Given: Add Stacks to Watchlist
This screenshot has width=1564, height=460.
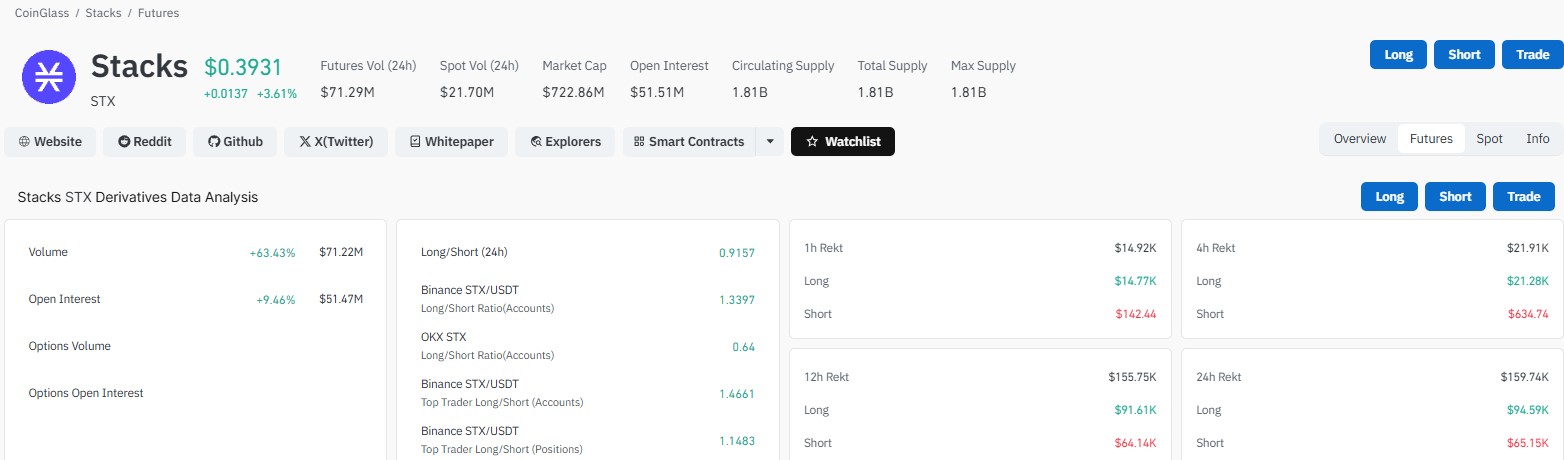Looking at the screenshot, I should click(843, 142).
